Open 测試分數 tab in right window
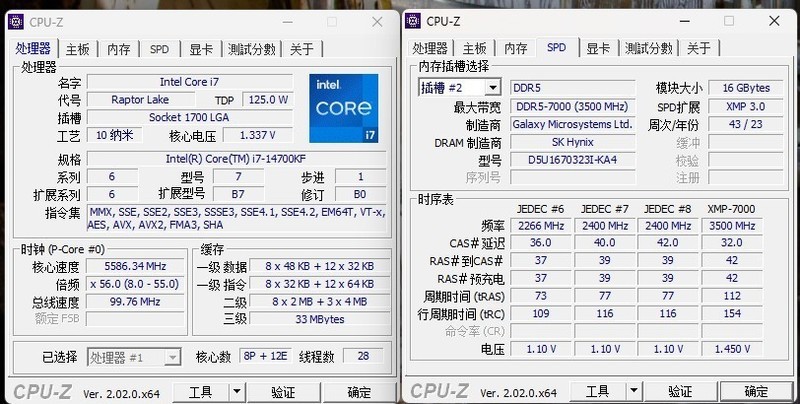 pyautogui.click(x=649, y=48)
